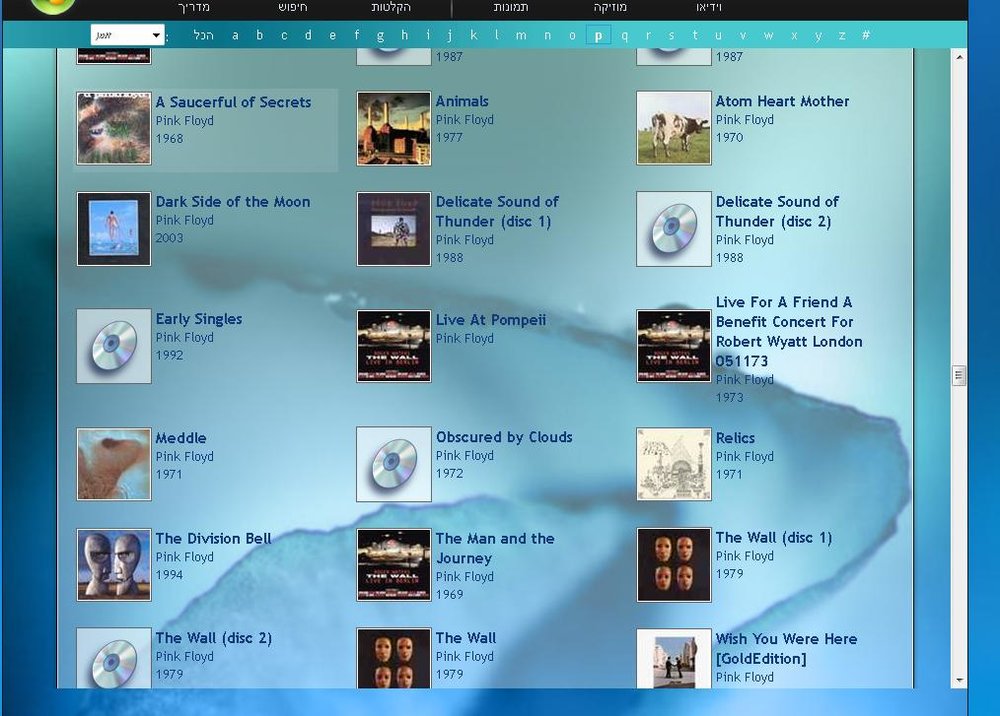Open the sort dropdown in the letter bar

(x=128, y=35)
